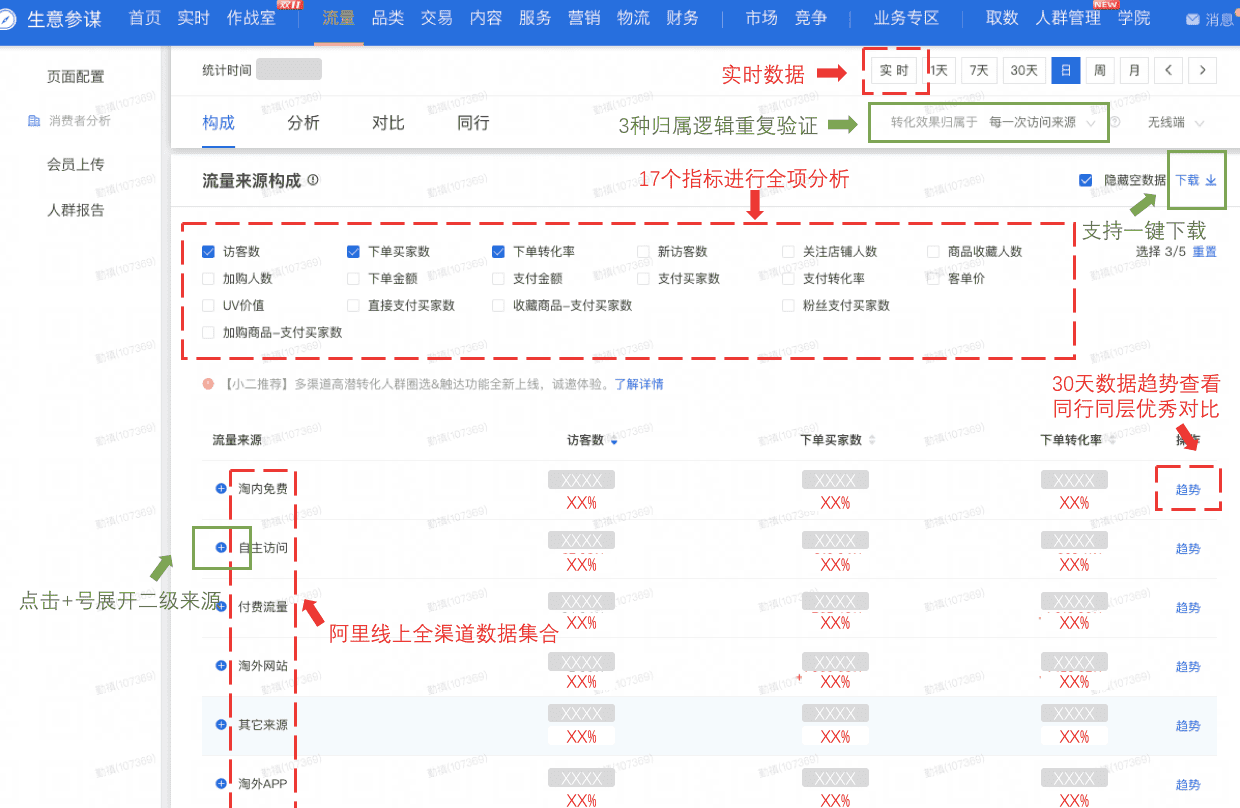This screenshot has width=1240, height=808.
Task: Expand 付费流量 with the plus icon
Action: 221,607
